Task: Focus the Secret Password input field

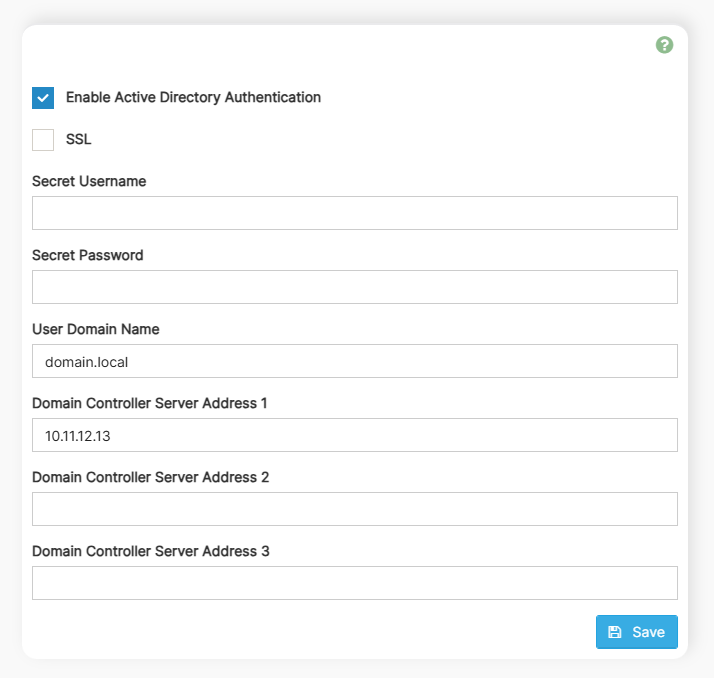Action: coord(354,287)
